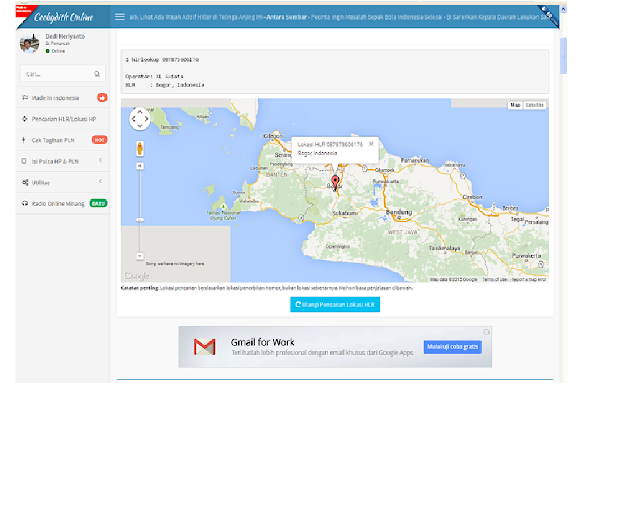The height and width of the screenshot is (512, 640).
Task: Zoom in with the map plus button
Action: click(140, 166)
